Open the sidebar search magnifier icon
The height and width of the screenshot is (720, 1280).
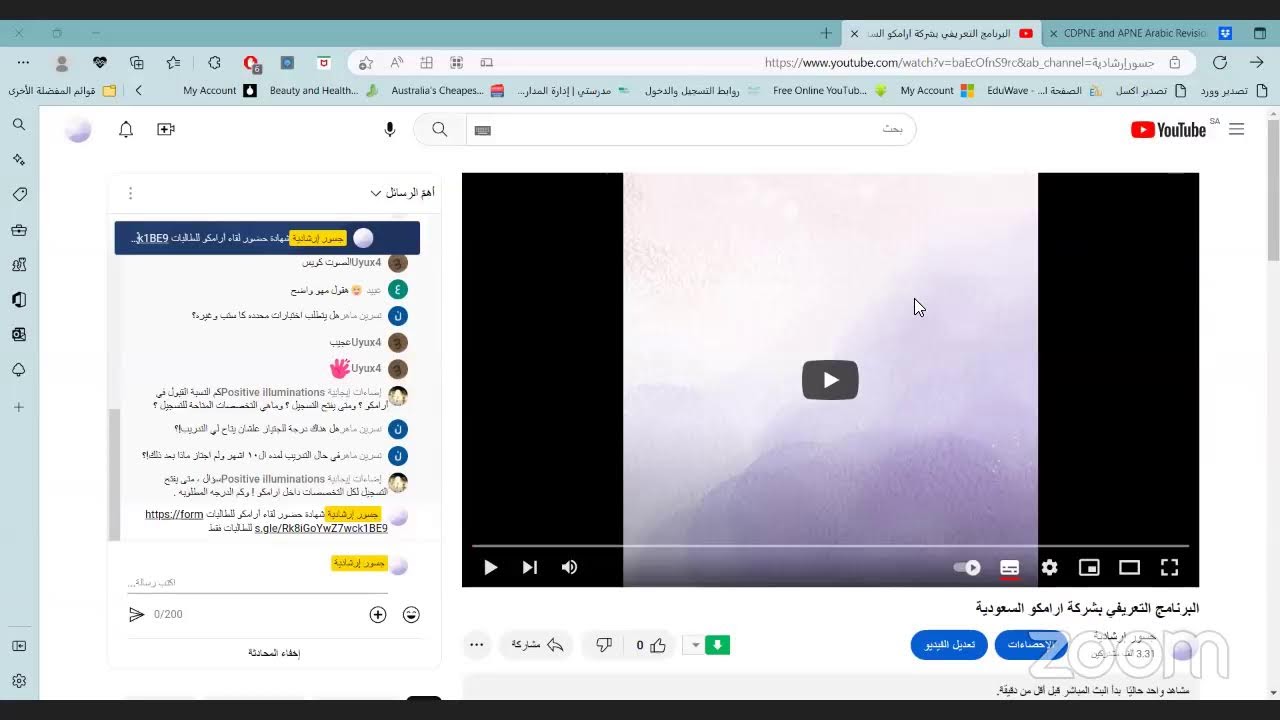click(19, 125)
